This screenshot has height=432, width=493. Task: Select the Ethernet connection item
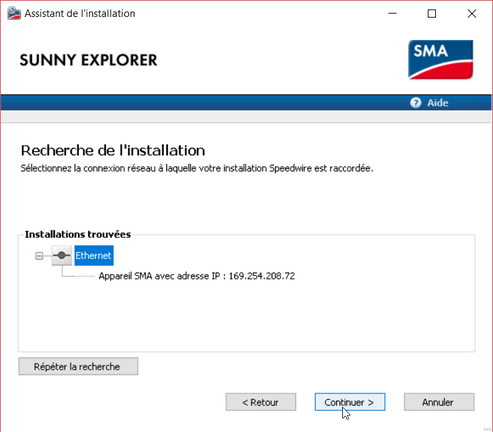click(x=94, y=256)
